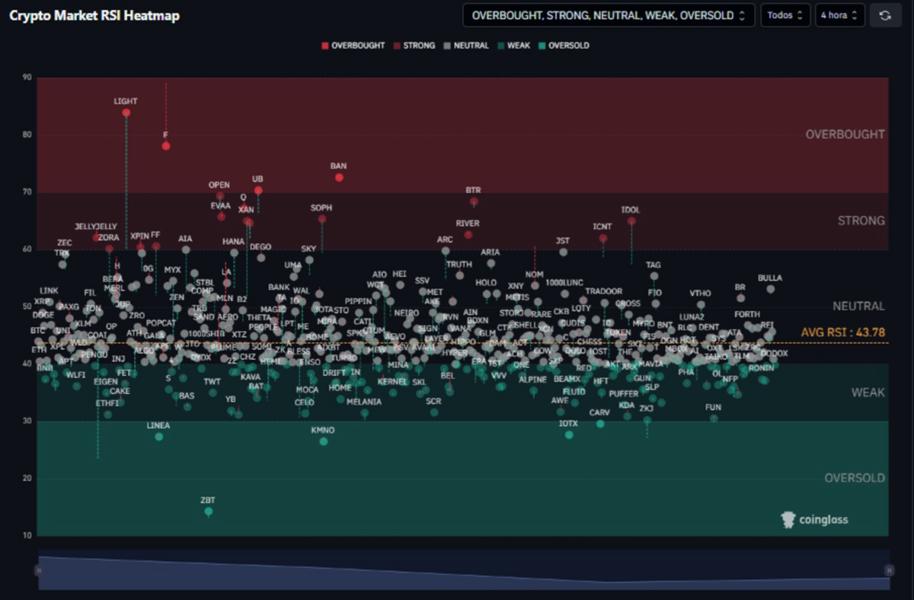Click the coinglass bat icon bottom right
This screenshot has height=600, width=914.
786,519
